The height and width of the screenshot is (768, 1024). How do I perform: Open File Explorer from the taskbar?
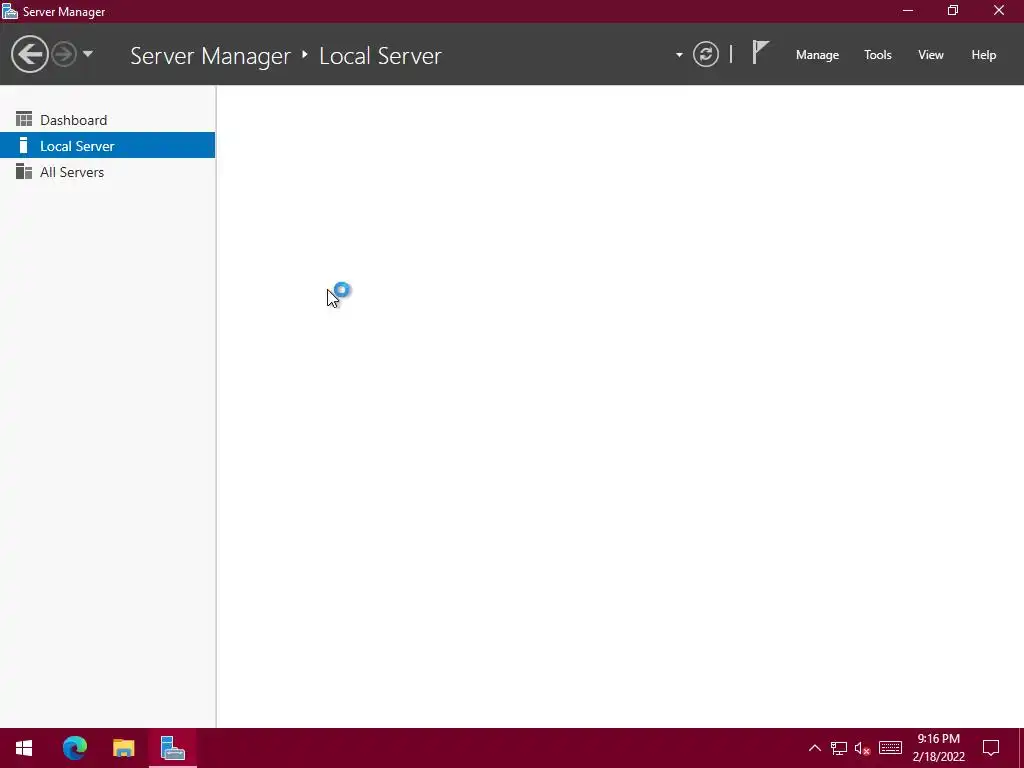[123, 748]
